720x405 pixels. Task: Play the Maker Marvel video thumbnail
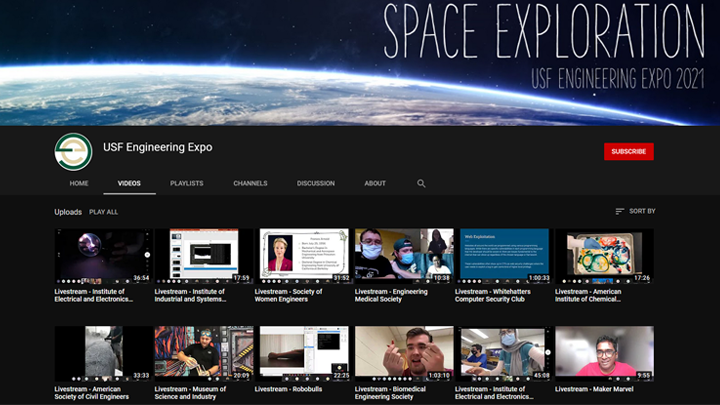(604, 354)
